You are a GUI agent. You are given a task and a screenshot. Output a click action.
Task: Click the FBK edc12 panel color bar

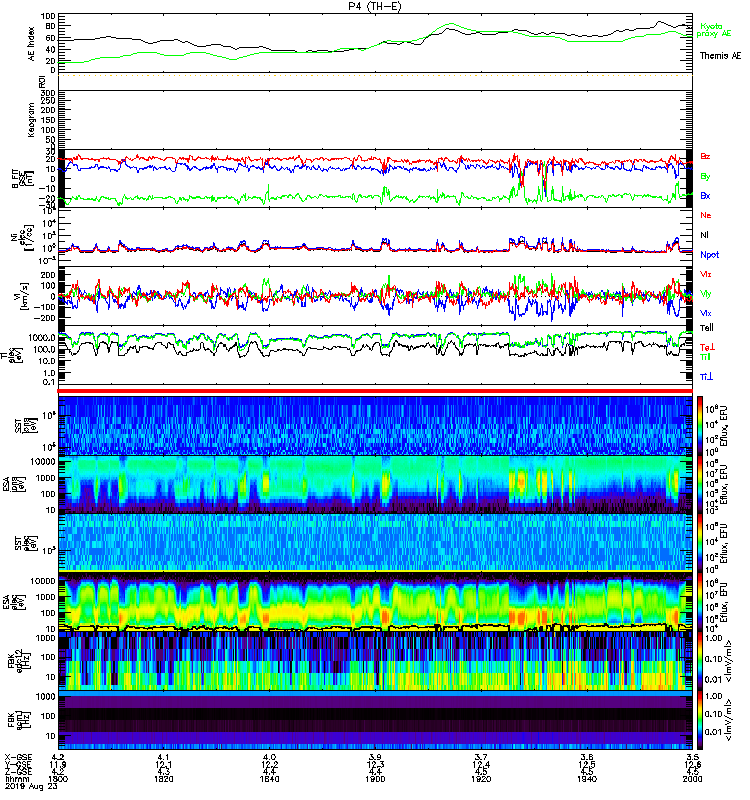click(x=699, y=660)
